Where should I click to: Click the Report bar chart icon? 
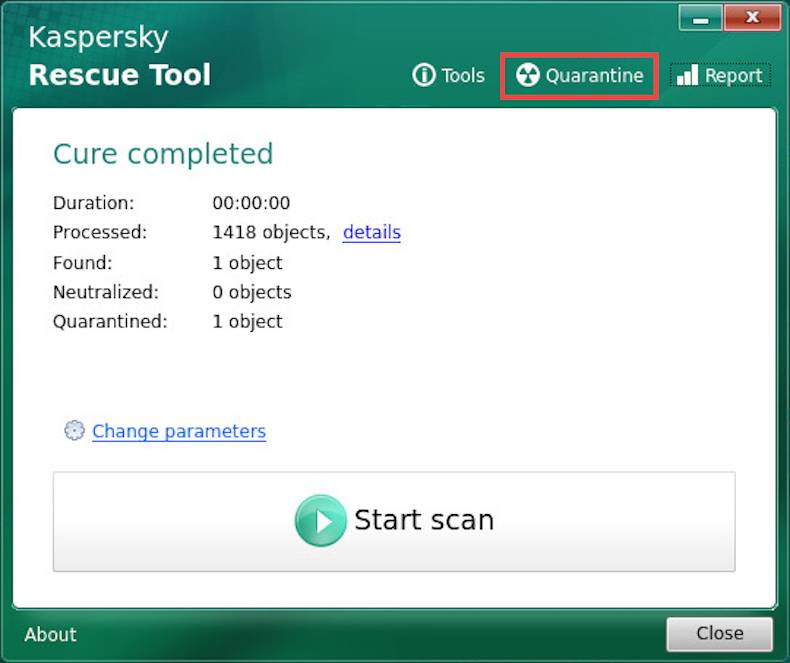(687, 76)
